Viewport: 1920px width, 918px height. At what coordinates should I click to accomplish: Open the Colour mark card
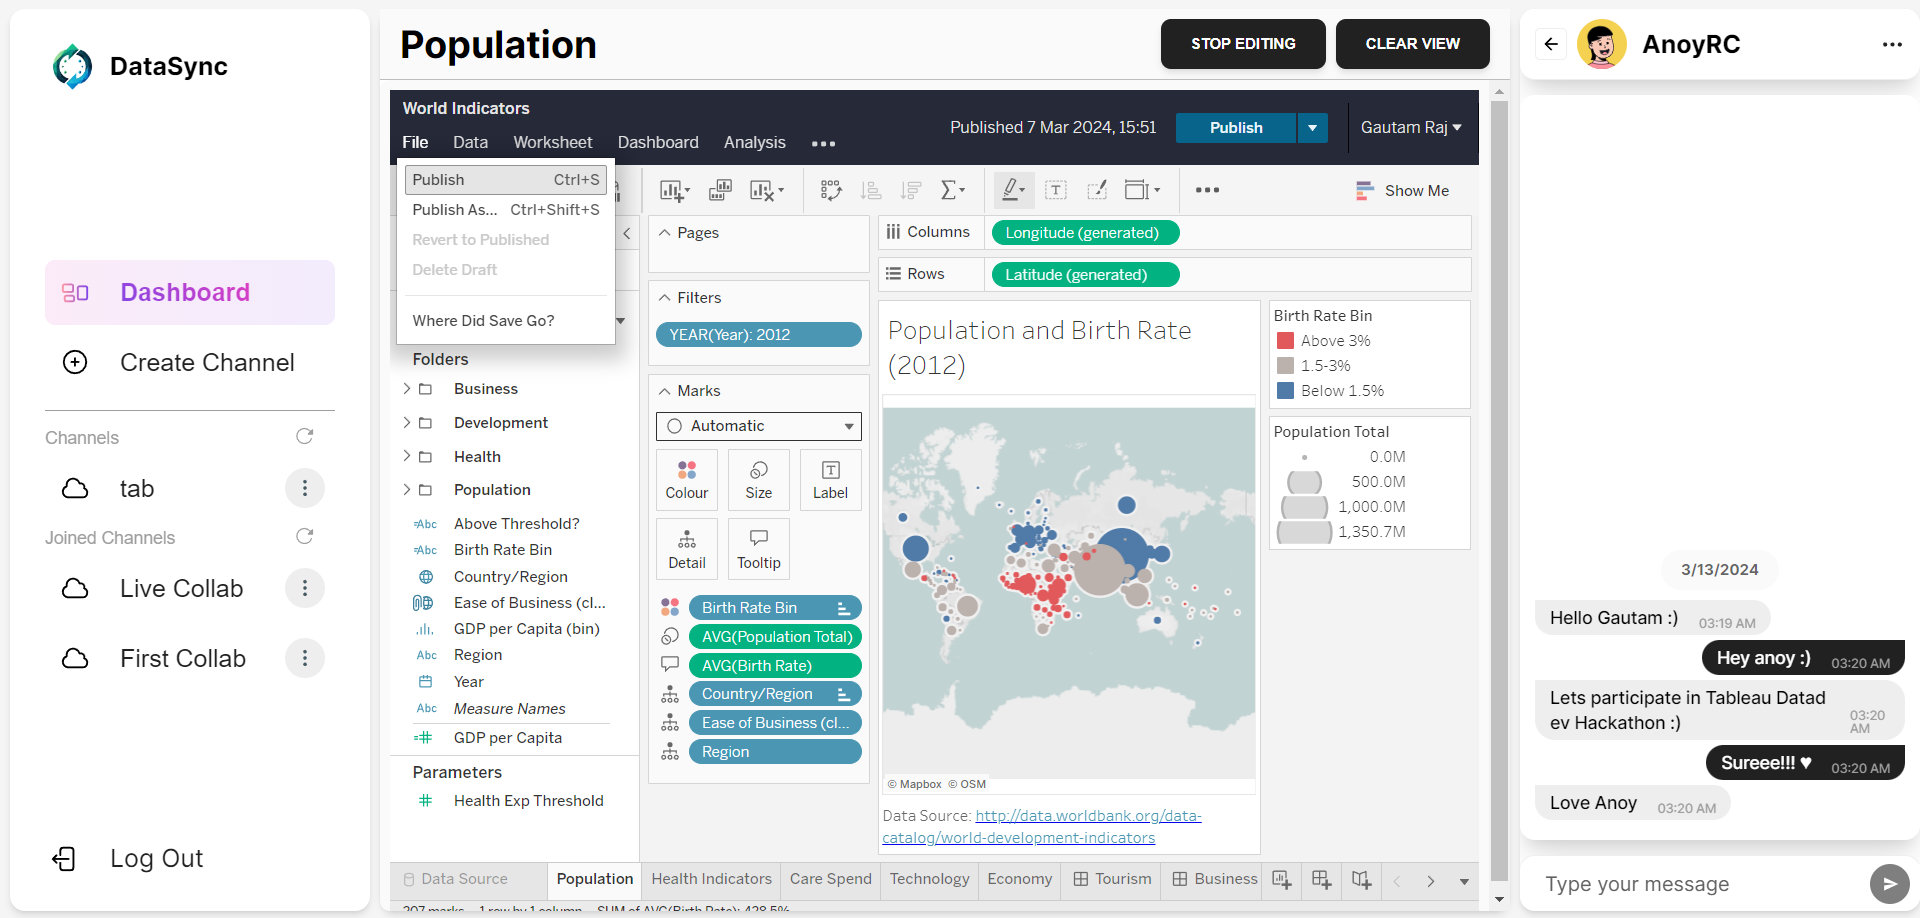pyautogui.click(x=687, y=480)
